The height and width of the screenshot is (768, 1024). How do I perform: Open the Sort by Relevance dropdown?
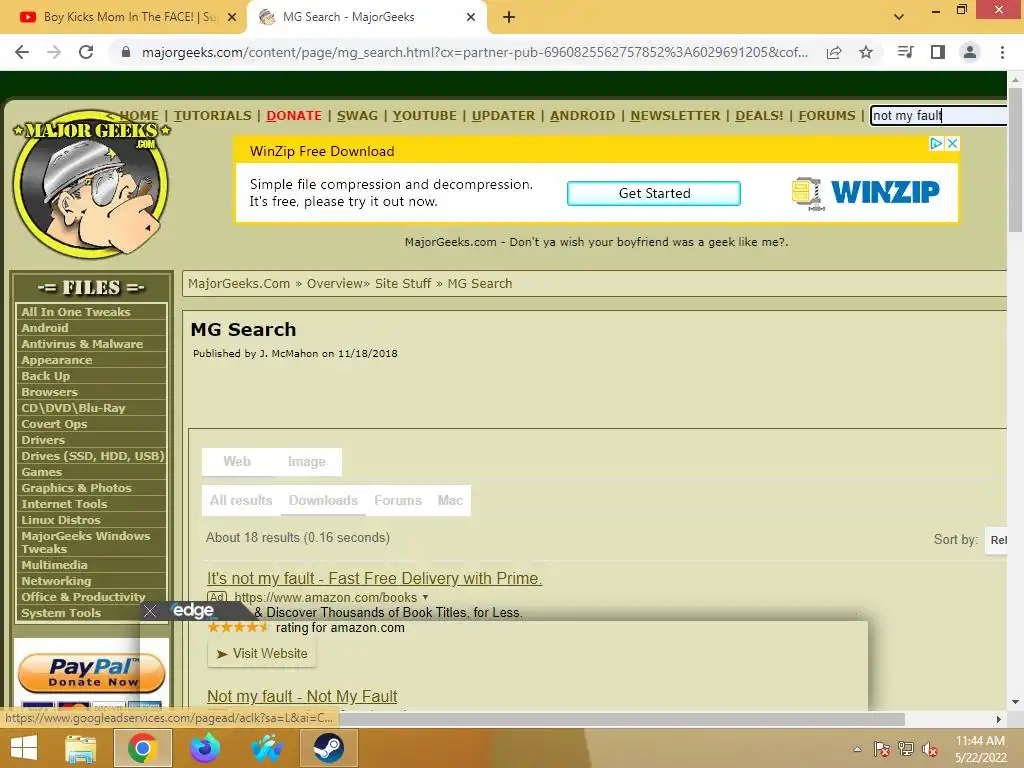pyautogui.click(x=997, y=540)
